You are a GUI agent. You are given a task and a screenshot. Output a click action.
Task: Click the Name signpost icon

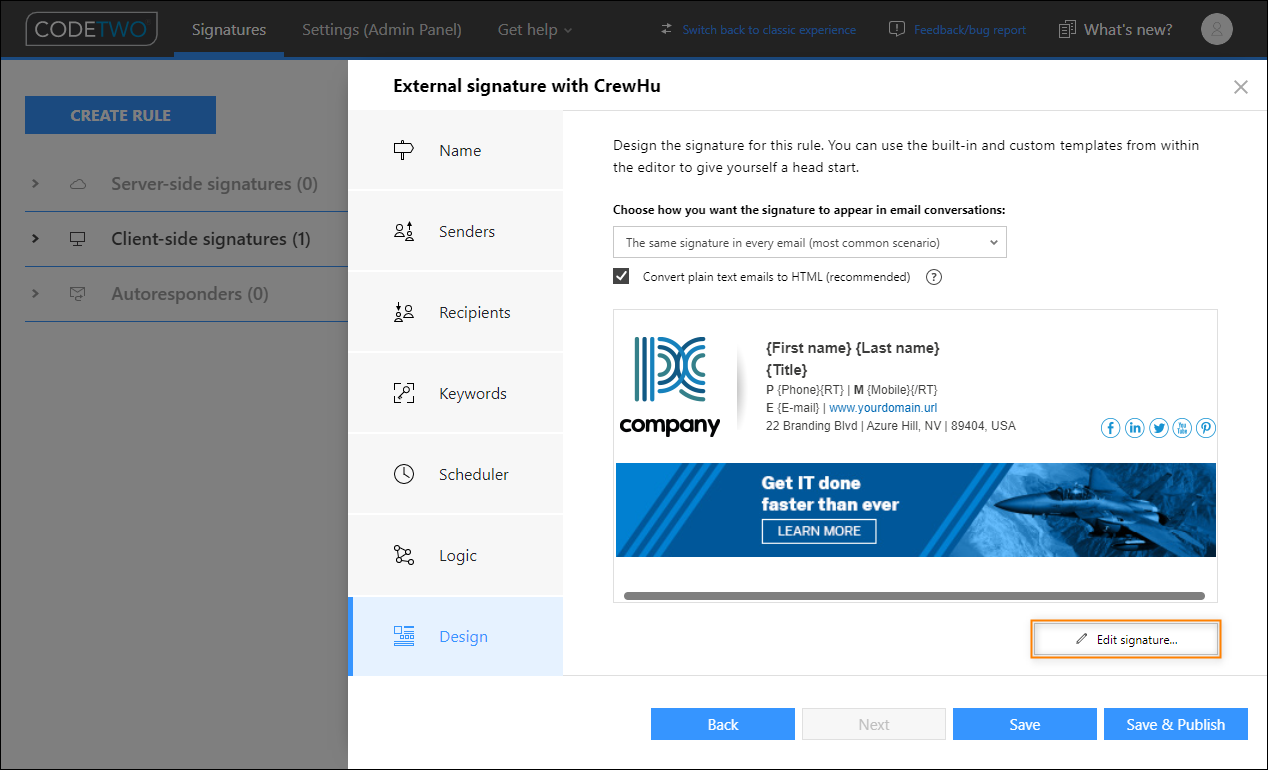(x=404, y=150)
